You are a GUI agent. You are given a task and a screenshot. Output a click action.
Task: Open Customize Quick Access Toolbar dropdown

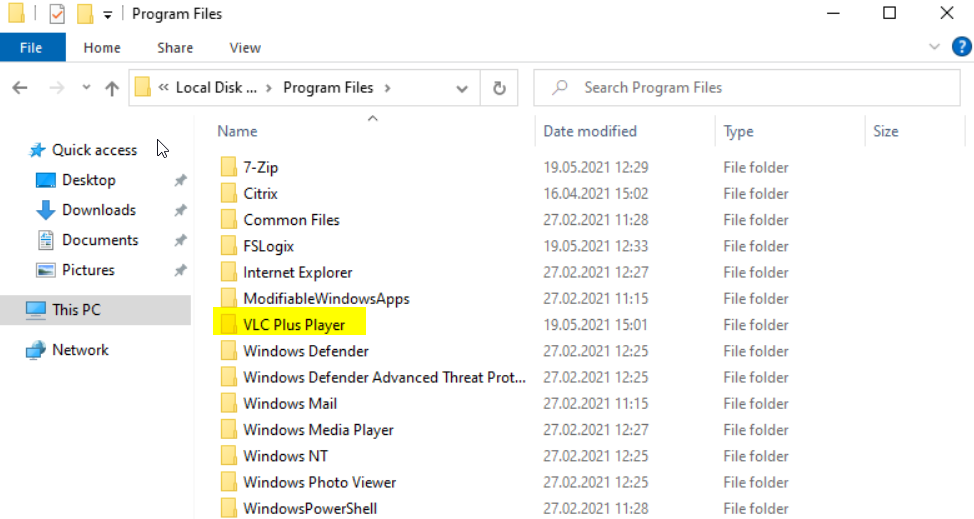(107, 15)
